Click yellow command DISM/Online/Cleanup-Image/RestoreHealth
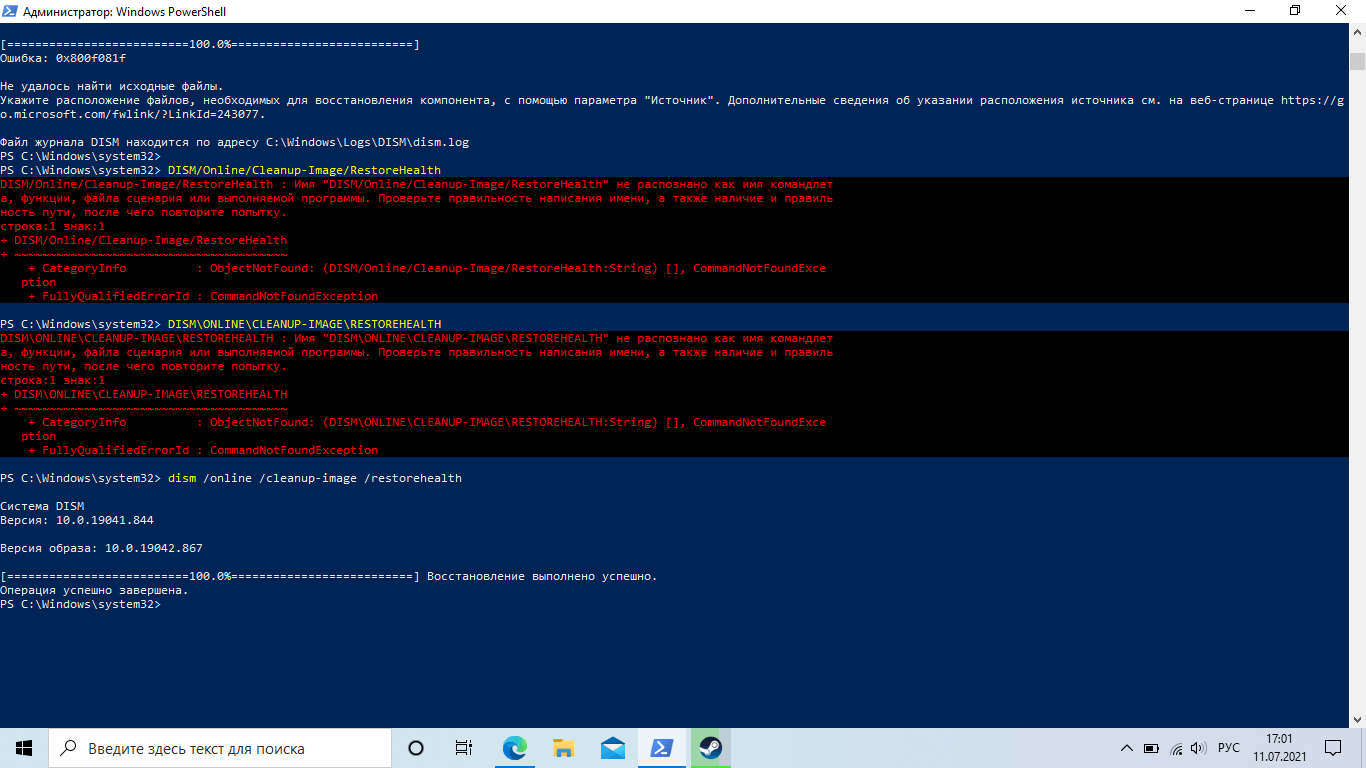The image size is (1366, 768). coord(304,170)
